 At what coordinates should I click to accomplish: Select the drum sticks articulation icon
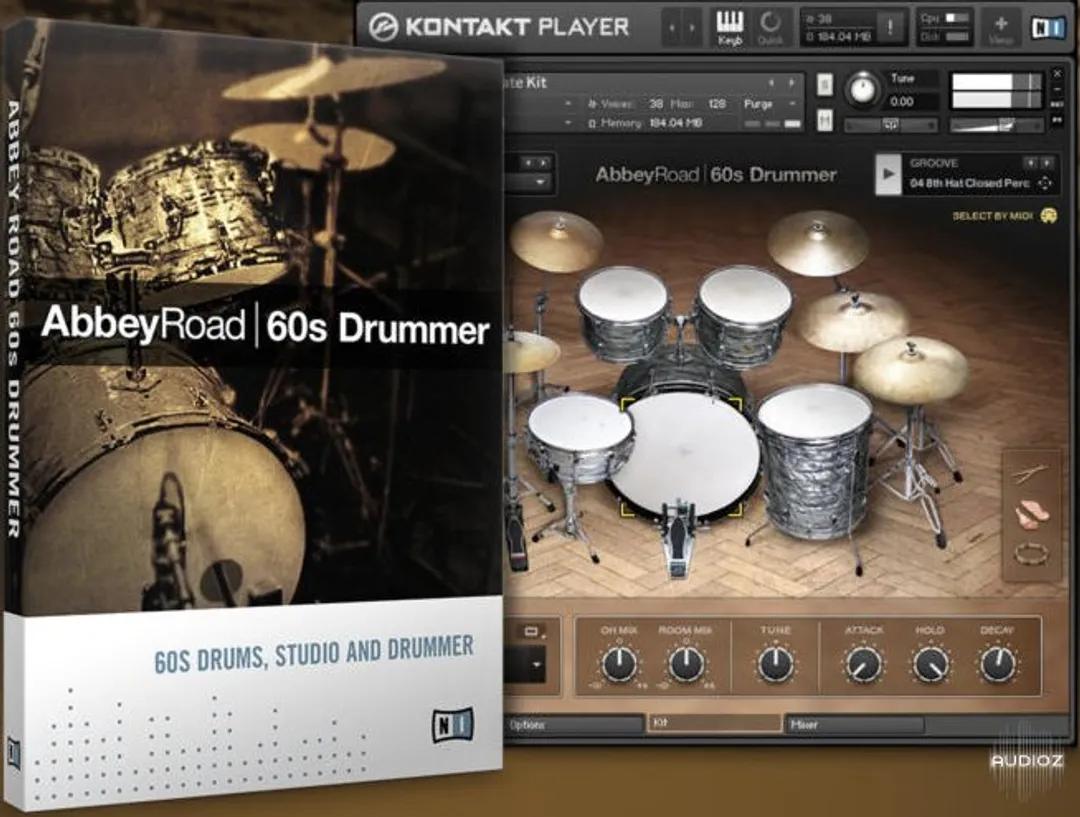(1031, 473)
